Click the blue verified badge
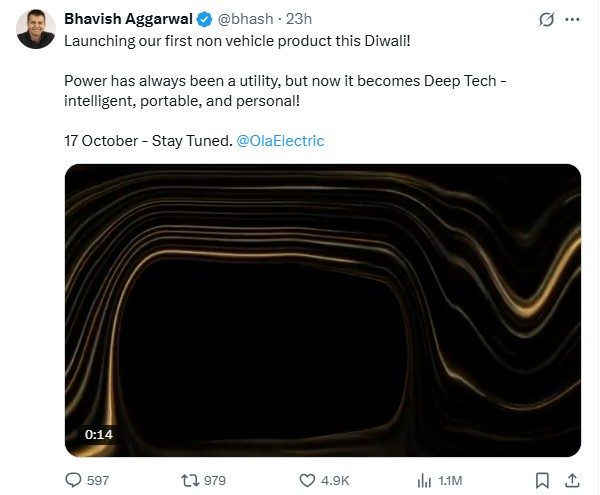600x495 pixels. (205, 18)
